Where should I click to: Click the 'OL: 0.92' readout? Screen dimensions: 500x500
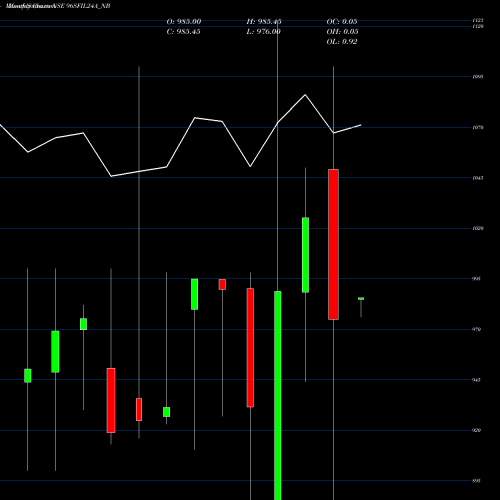click(342, 42)
